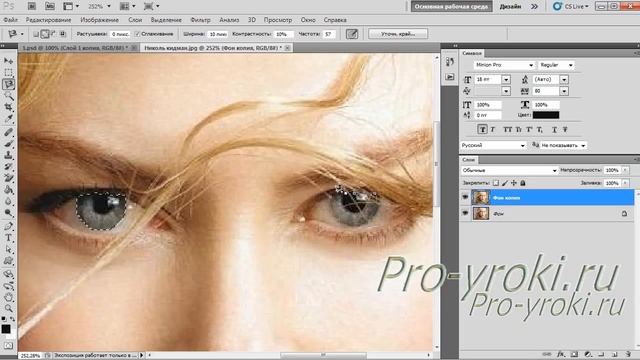
Task: Toggle Quick Mask mode at toolbox bottom
Action: pos(8,345)
